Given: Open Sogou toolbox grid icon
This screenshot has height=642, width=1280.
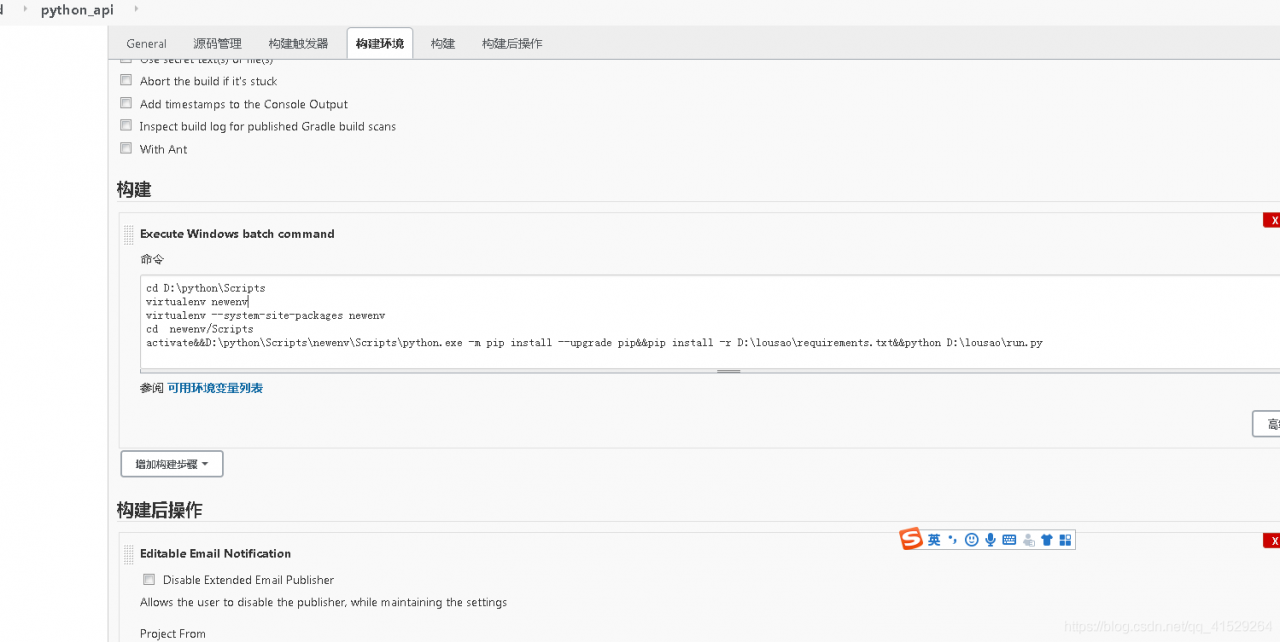Looking at the screenshot, I should click(x=1065, y=540).
